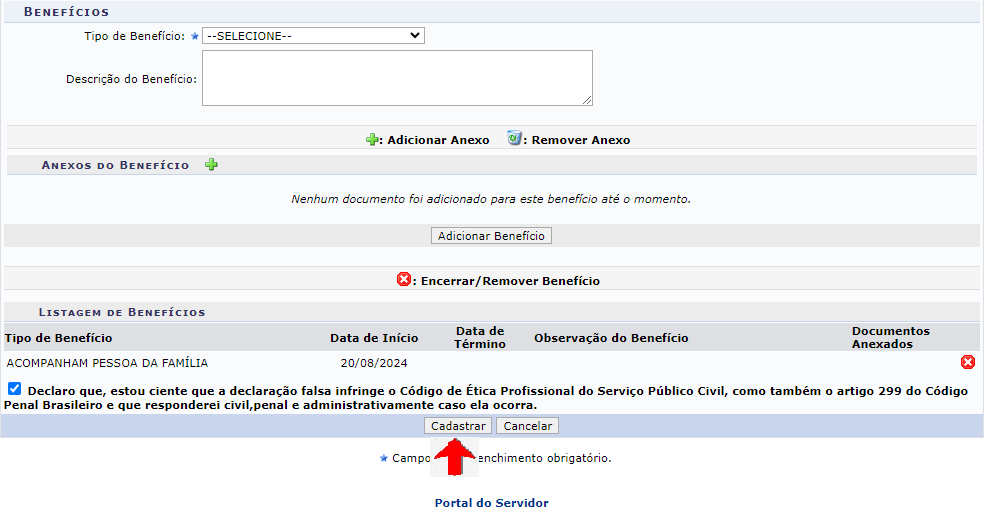The height and width of the screenshot is (512, 986).
Task: Click the Cadastrar button
Action: 458,426
